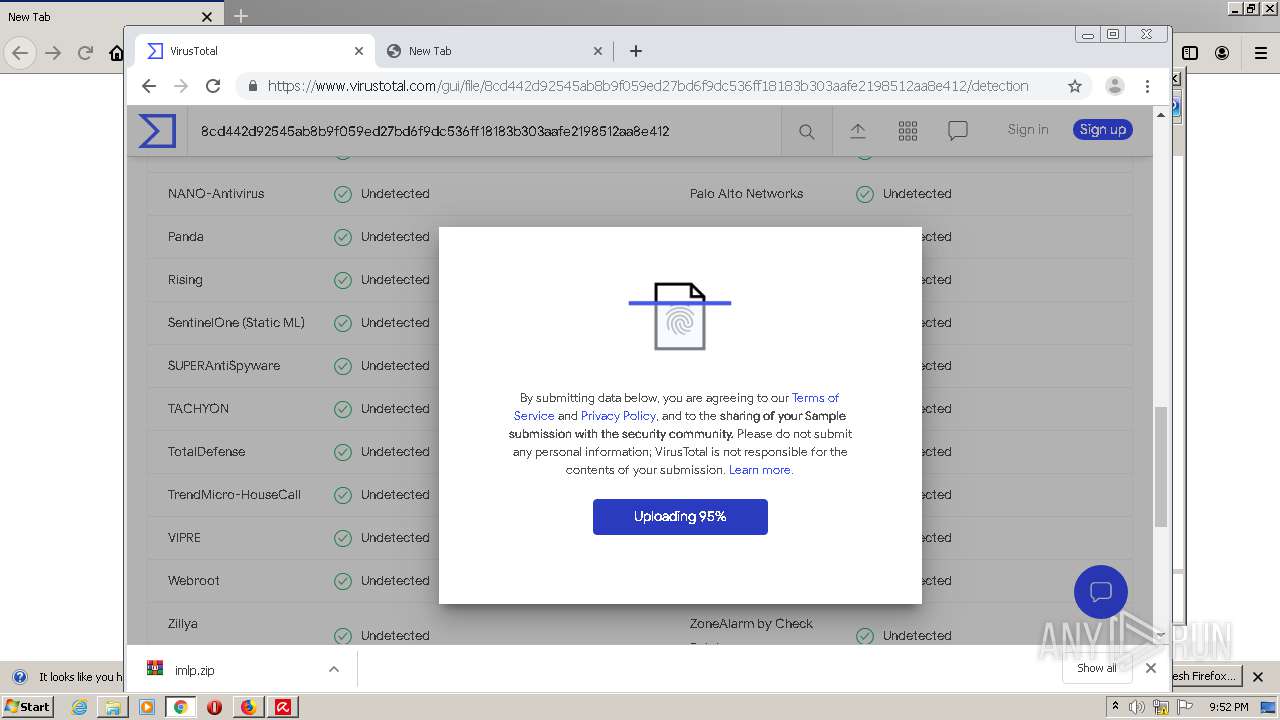Open the Firefox account icon
This screenshot has width=1280, height=720.
[1222, 53]
